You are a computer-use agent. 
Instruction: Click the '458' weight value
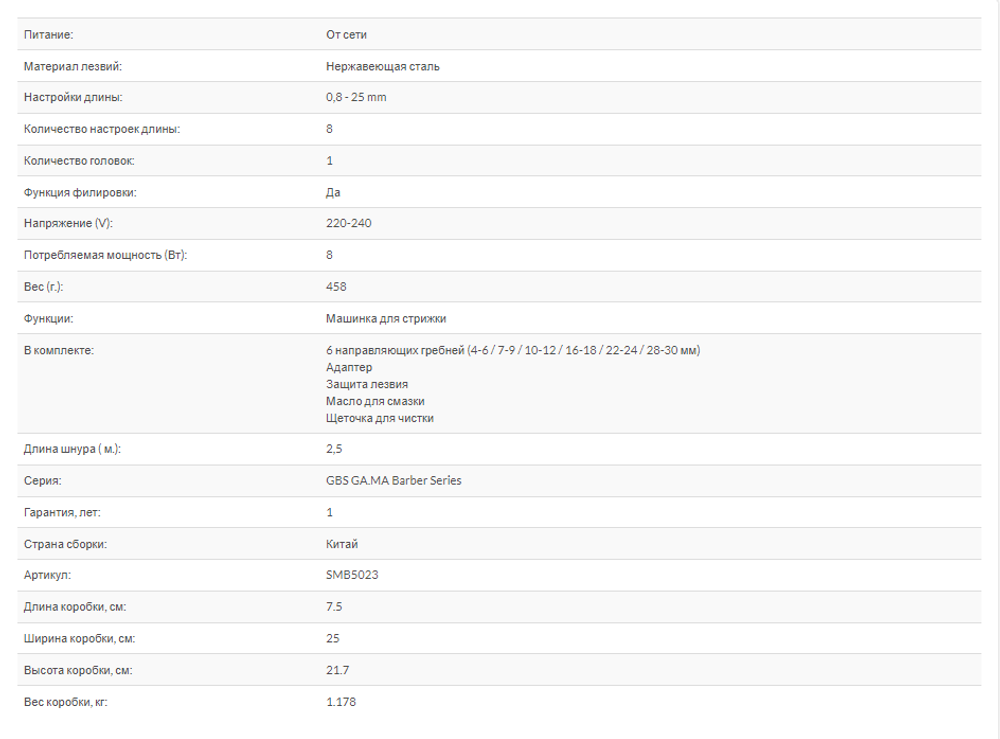[x=336, y=287]
